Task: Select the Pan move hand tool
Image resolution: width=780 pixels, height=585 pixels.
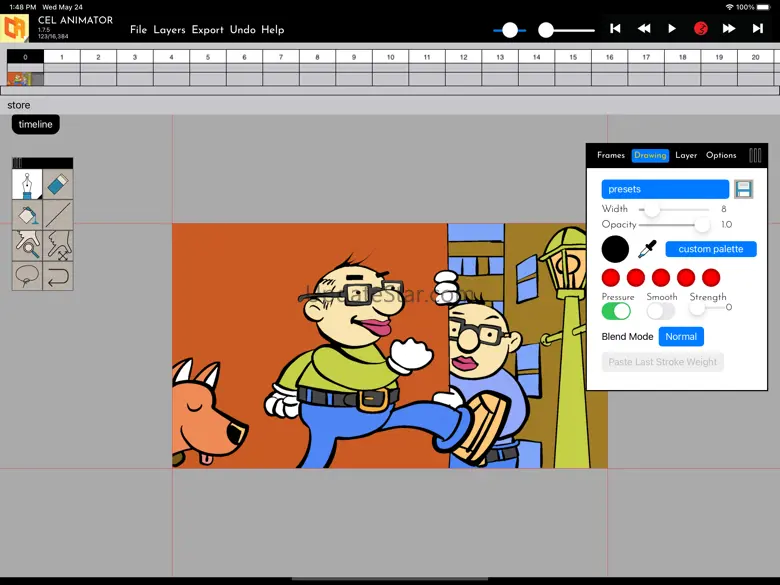Action: coord(58,245)
